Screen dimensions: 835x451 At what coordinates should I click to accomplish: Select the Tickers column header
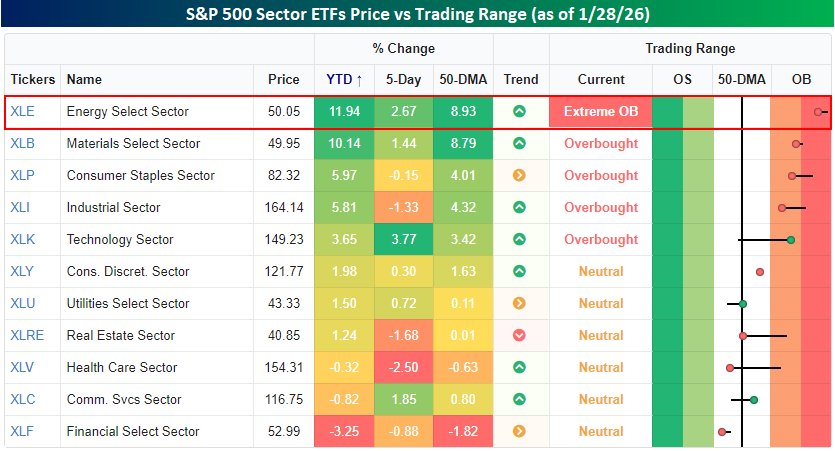pyautogui.click(x=33, y=80)
